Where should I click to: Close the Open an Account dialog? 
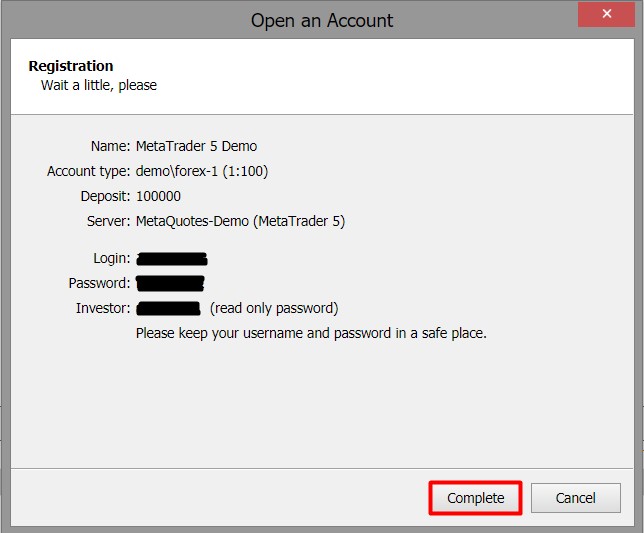coord(606,14)
